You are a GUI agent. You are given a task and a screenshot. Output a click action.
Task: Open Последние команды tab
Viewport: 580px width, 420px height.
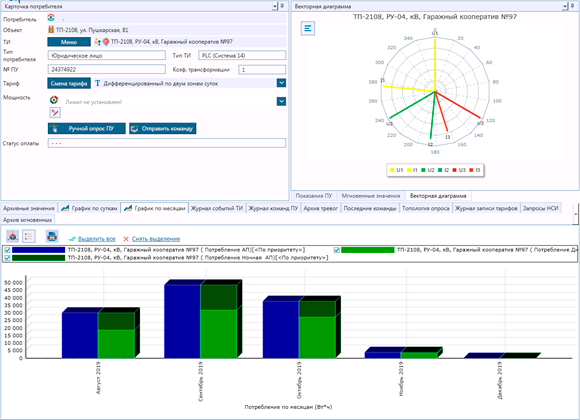pos(370,208)
